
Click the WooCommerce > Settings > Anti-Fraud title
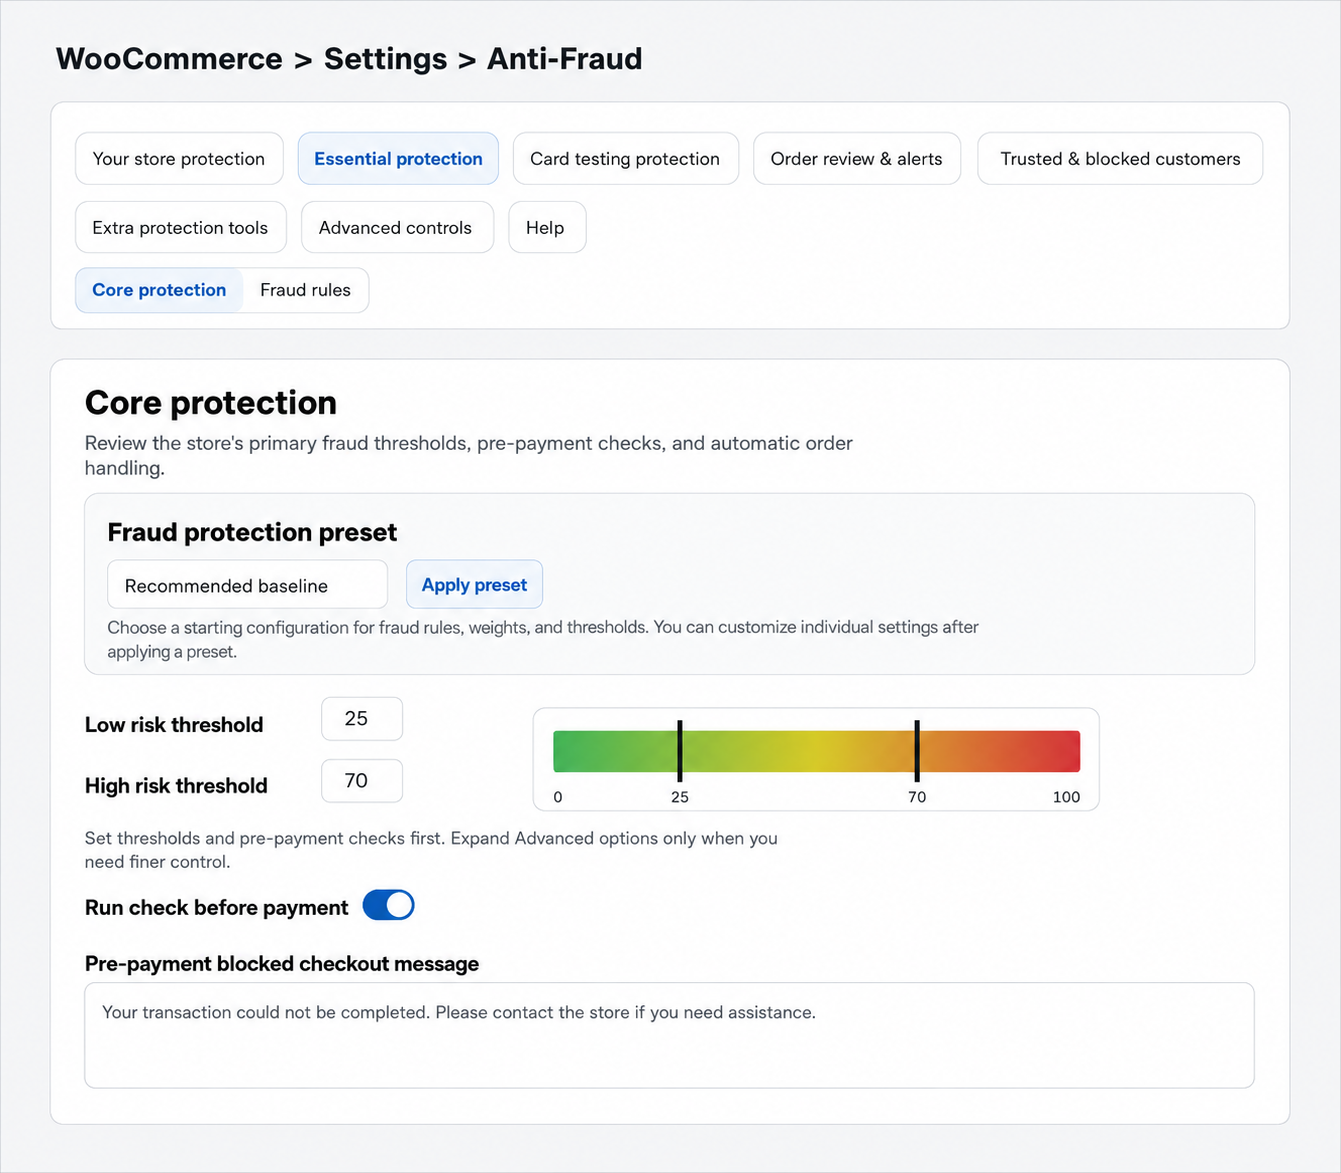349,59
